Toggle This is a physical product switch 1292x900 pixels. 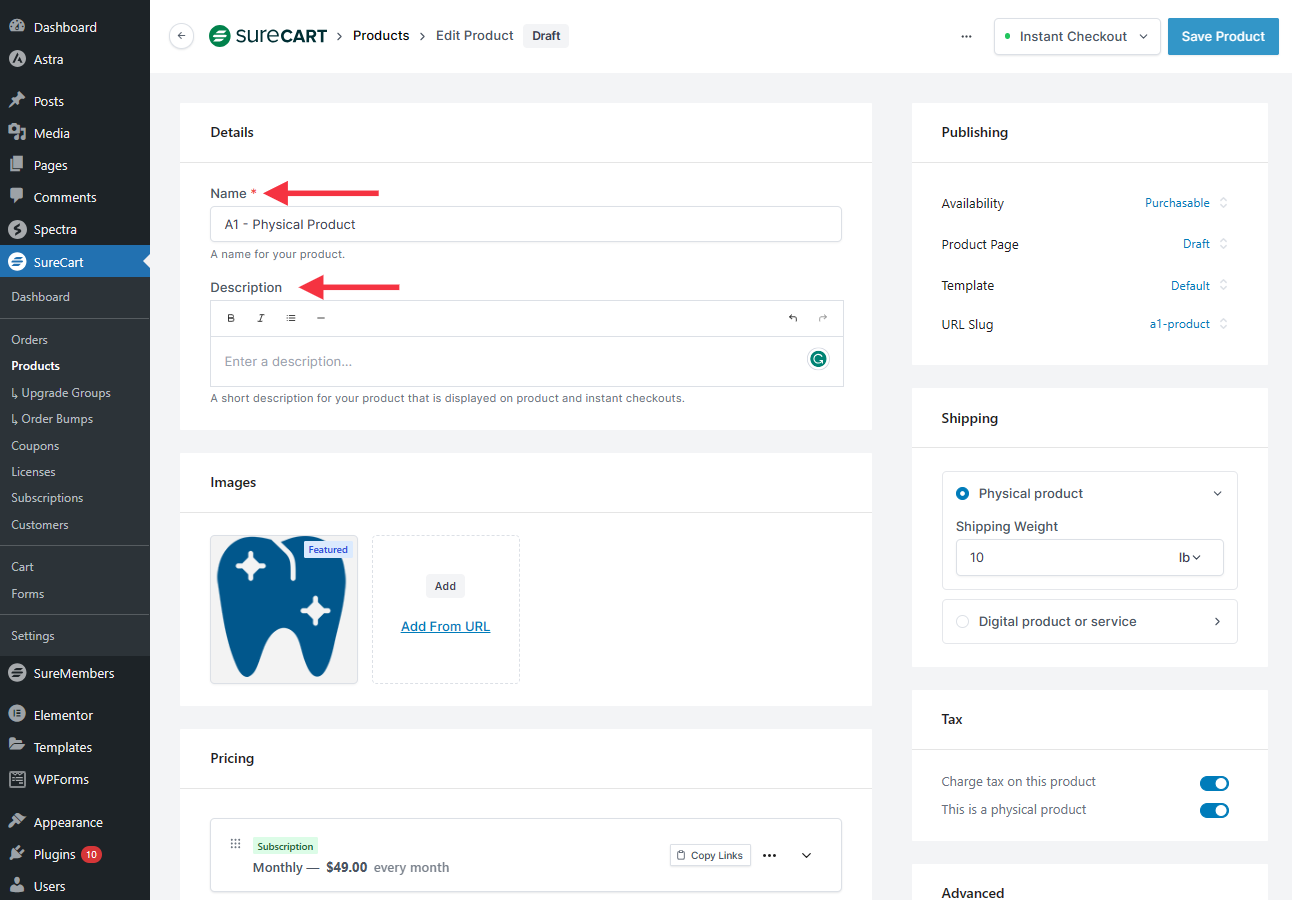[1214, 810]
